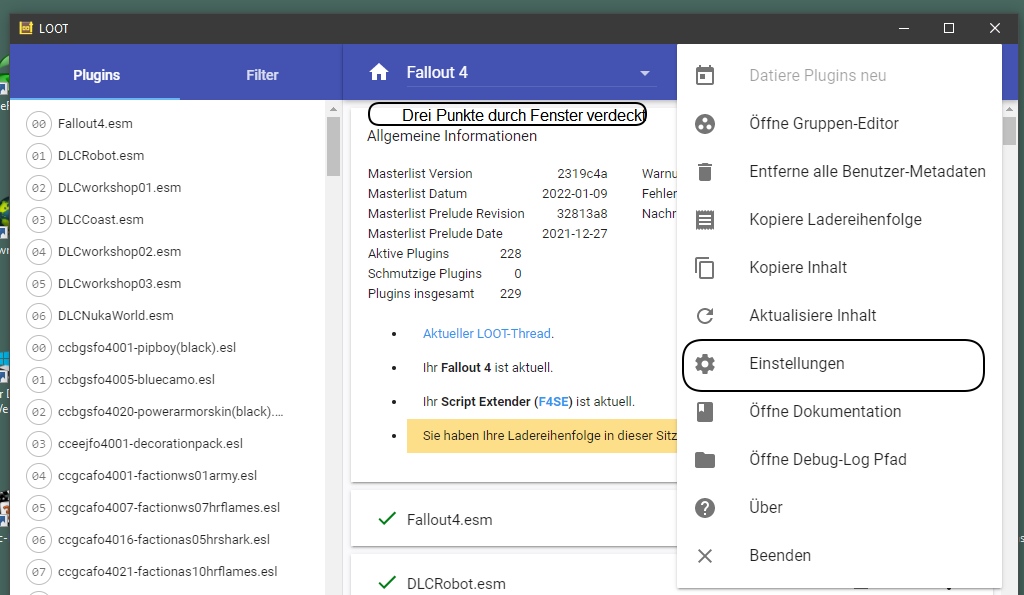Click the copy icon next to Kopiere Inhalt

coord(705,268)
